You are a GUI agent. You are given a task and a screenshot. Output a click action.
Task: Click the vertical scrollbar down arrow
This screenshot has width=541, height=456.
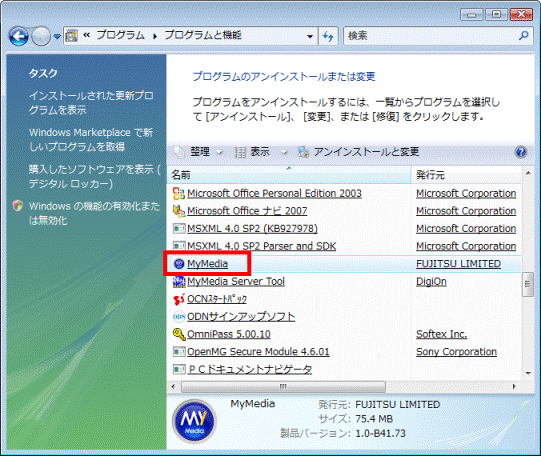pos(528,373)
